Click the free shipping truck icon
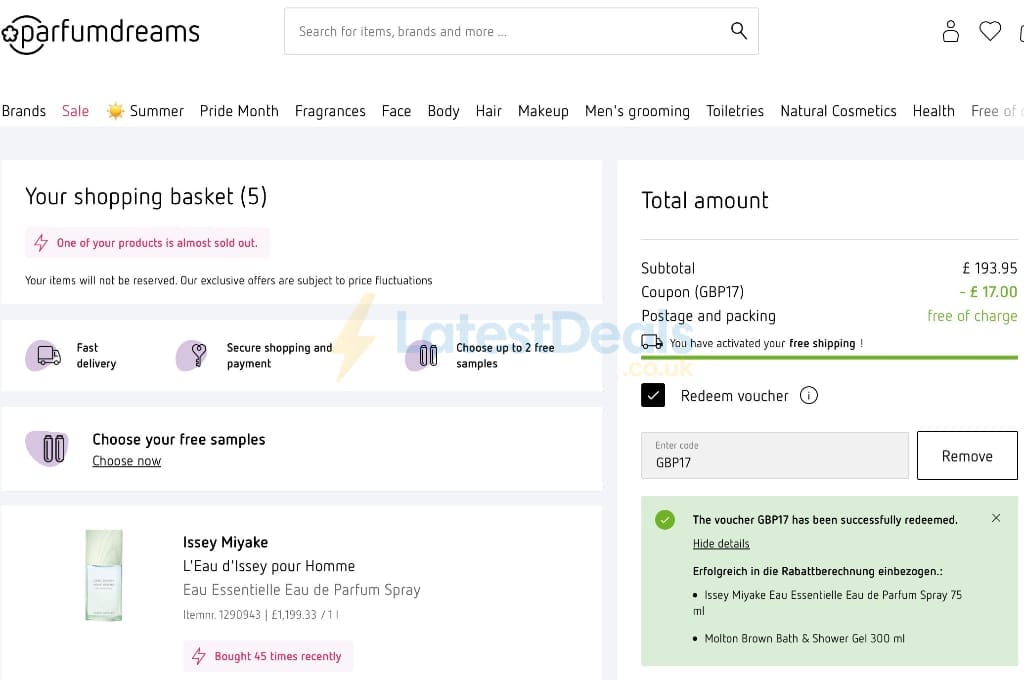 [x=652, y=342]
